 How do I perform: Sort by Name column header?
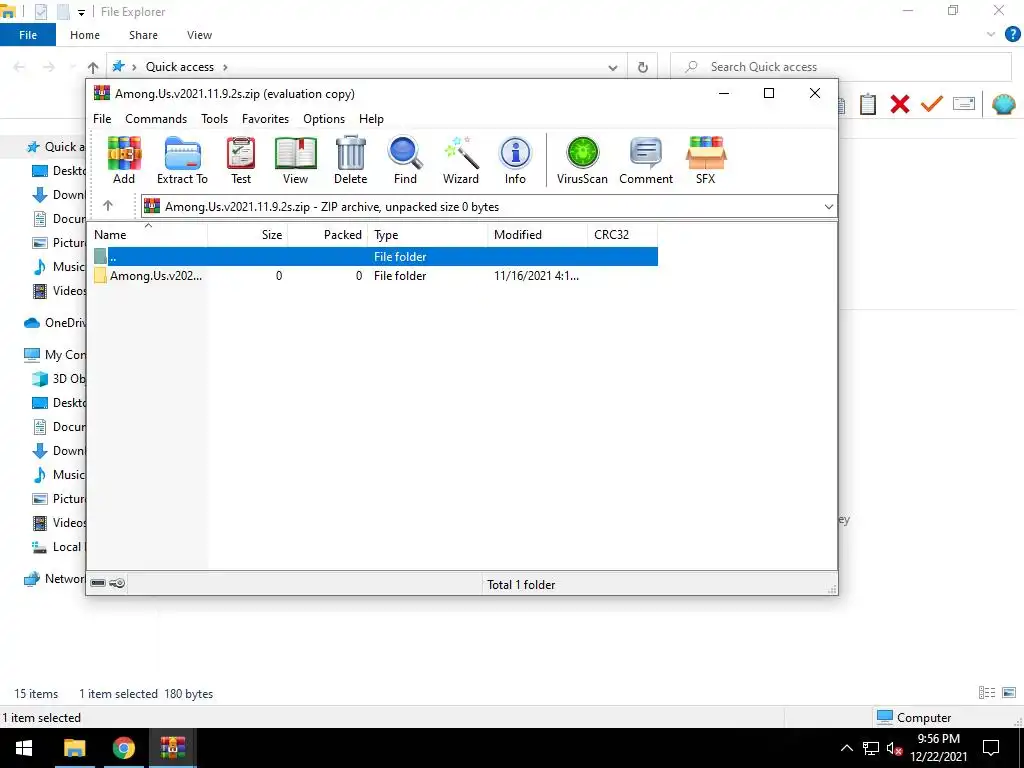click(148, 234)
